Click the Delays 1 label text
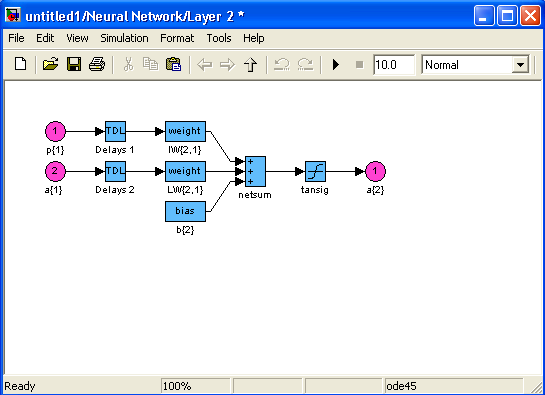 115,150
